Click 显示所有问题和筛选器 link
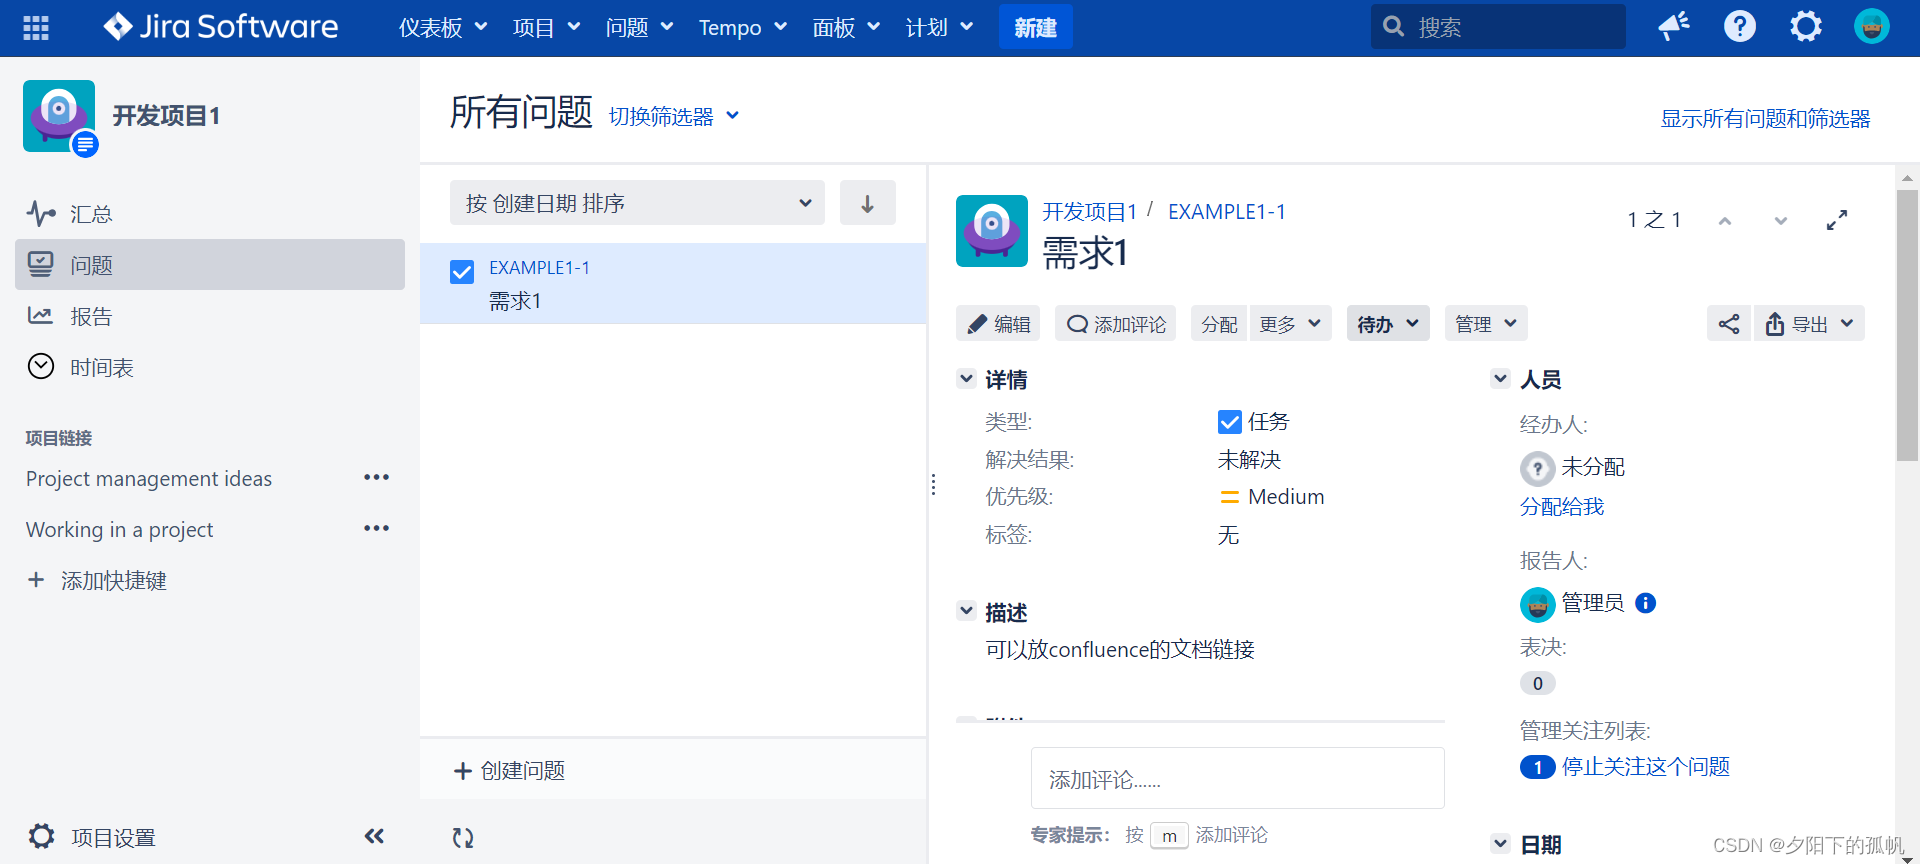The height and width of the screenshot is (864, 1920). 1765,118
